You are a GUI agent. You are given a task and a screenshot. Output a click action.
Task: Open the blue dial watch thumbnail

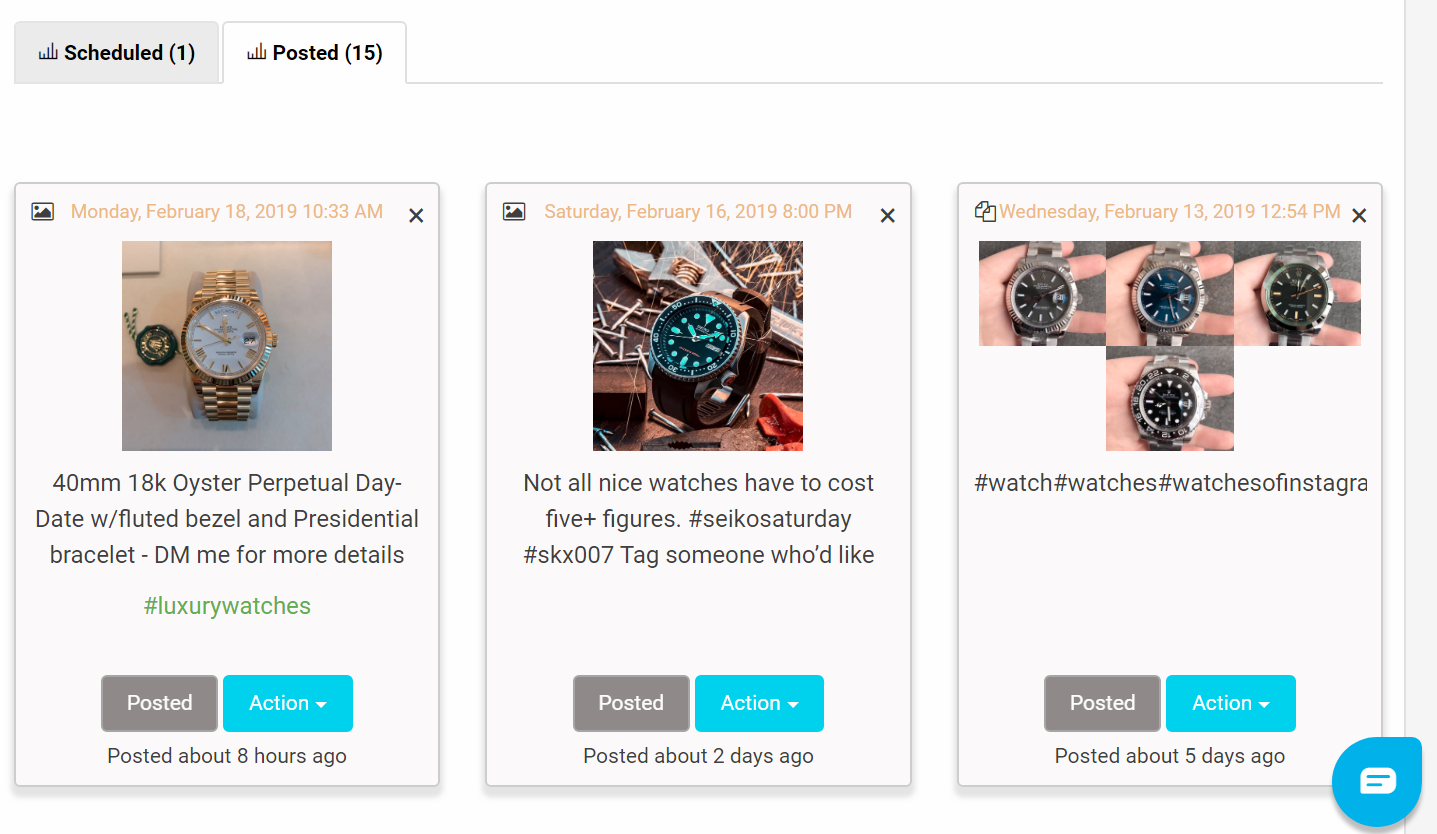[1169, 293]
